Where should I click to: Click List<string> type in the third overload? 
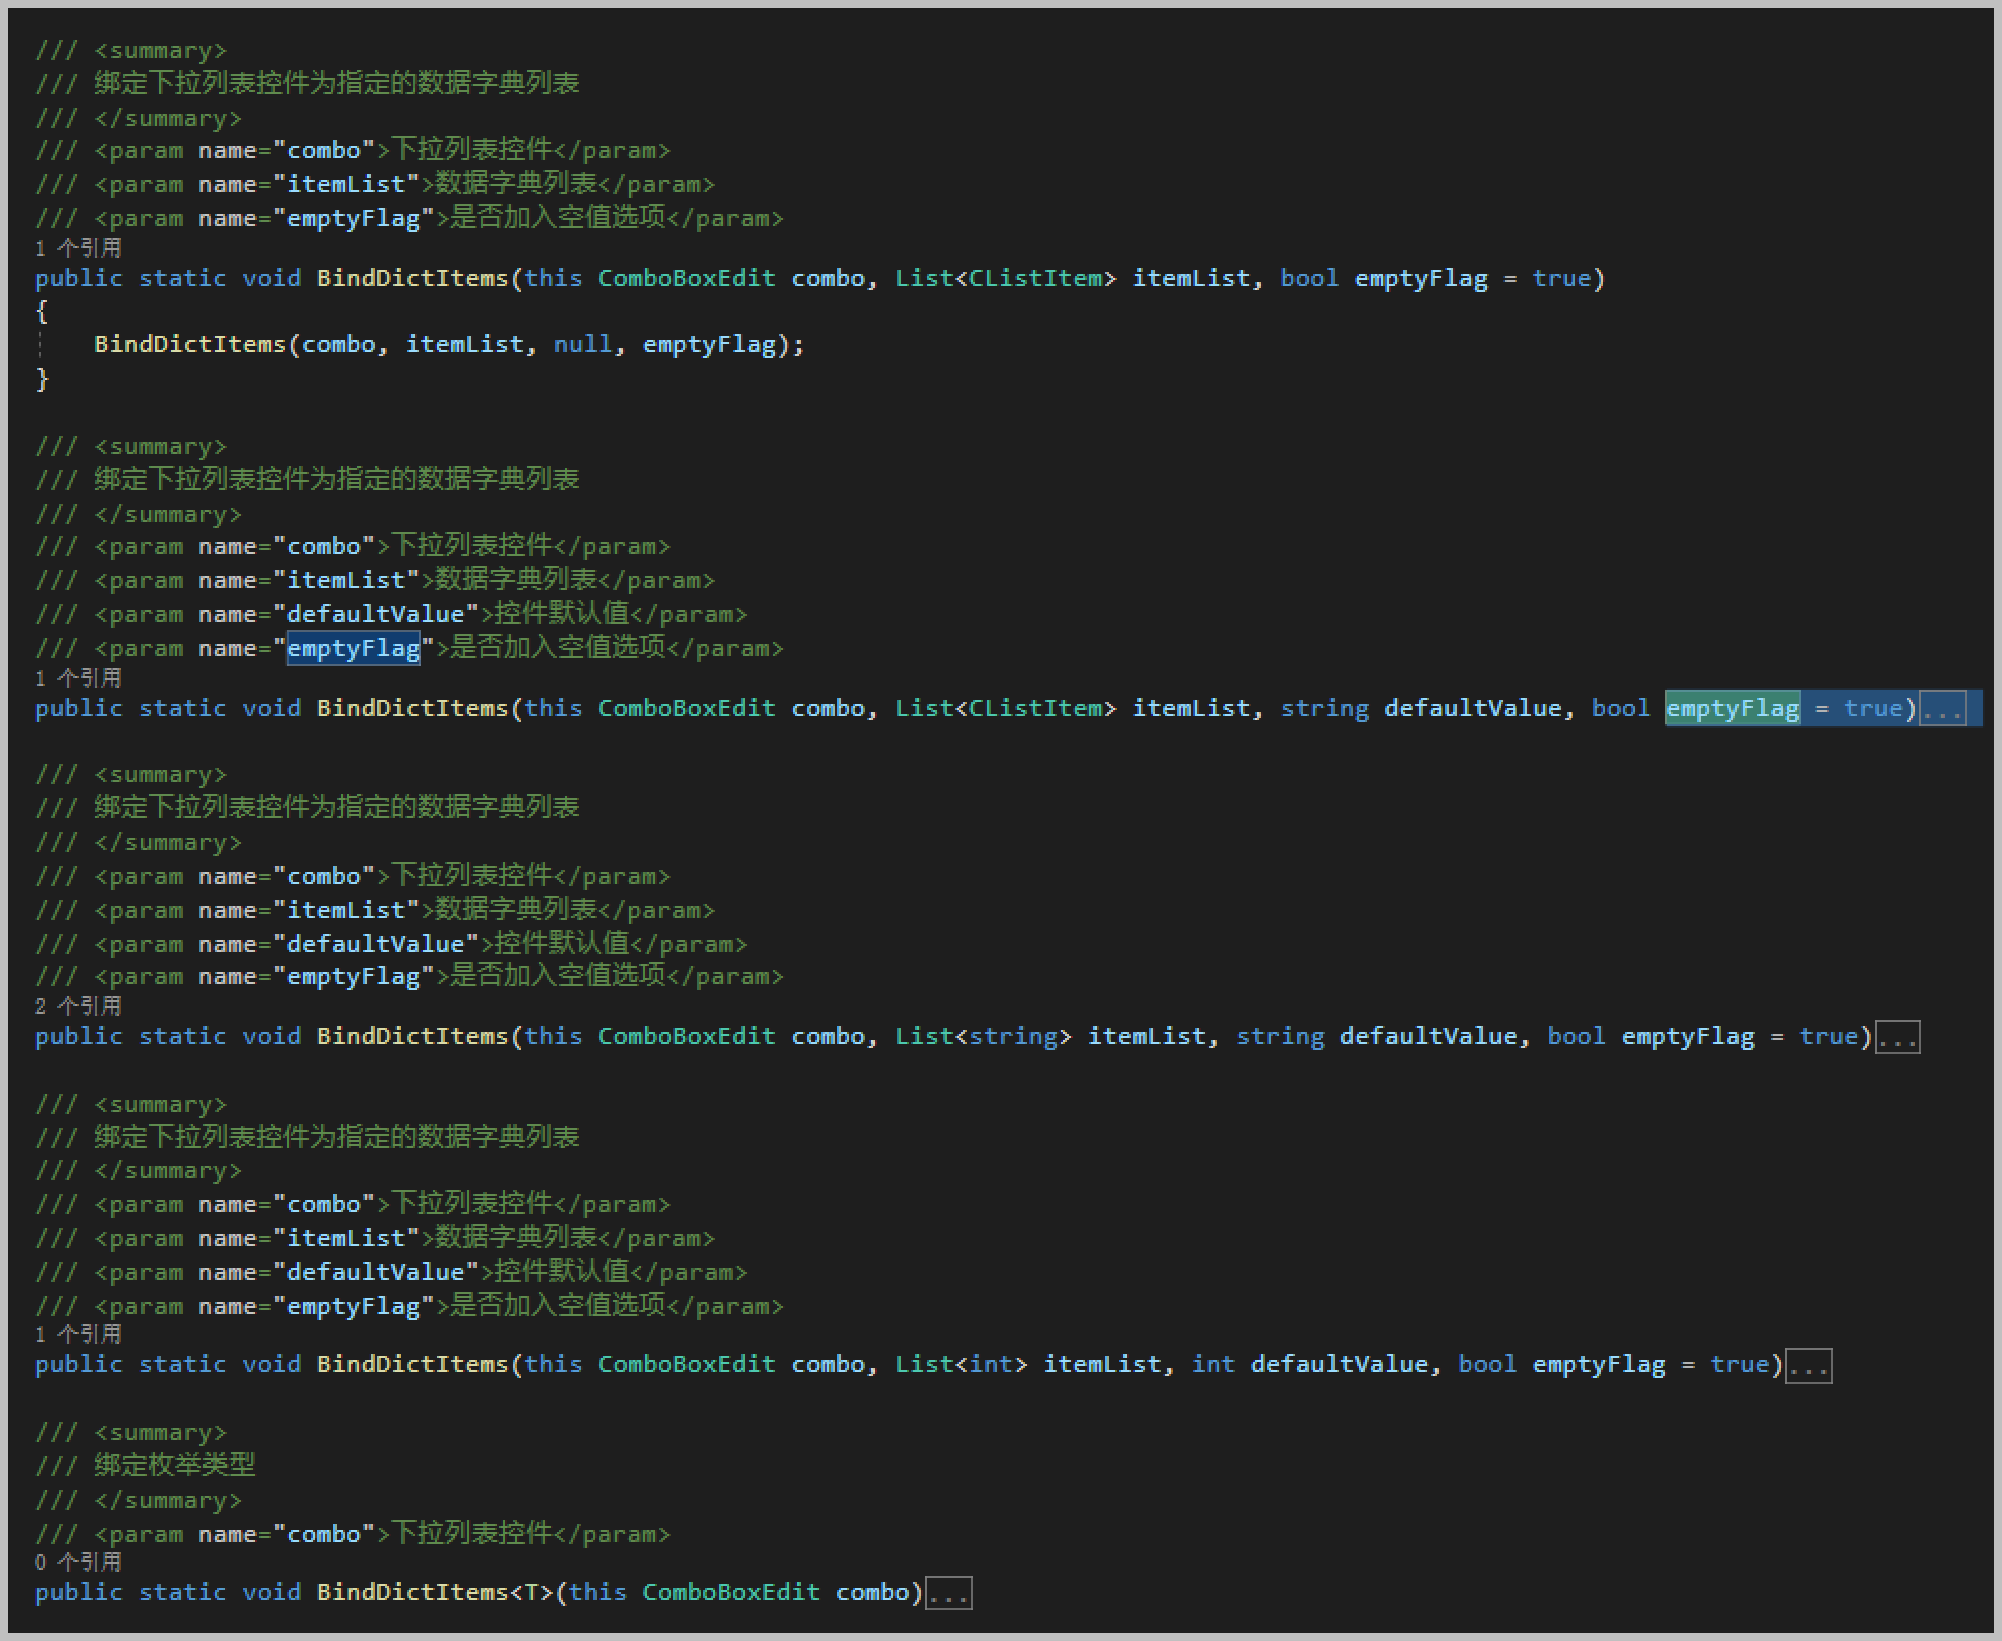coord(982,1037)
